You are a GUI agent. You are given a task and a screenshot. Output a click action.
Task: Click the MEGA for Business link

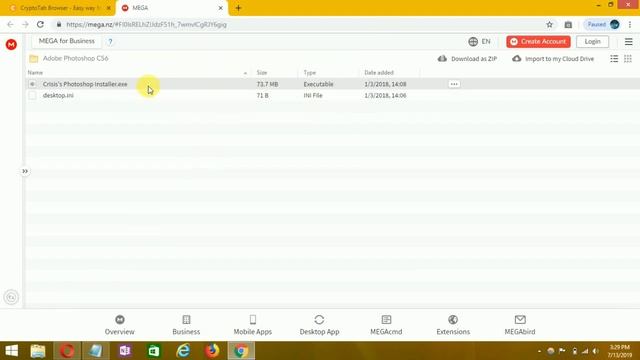(67, 41)
